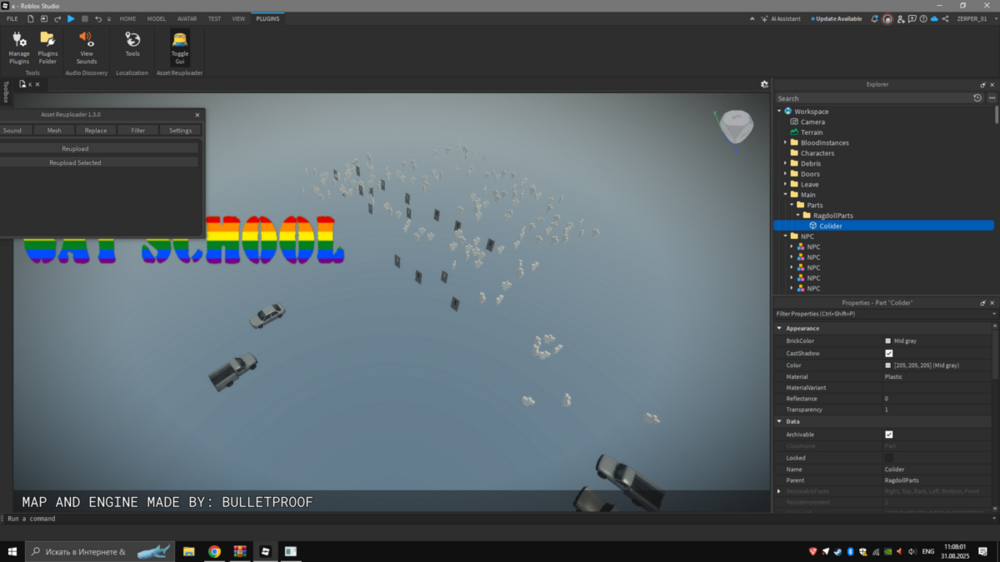This screenshot has height=562, width=1000.
Task: Click the Undo arrow icon
Action: point(98,19)
